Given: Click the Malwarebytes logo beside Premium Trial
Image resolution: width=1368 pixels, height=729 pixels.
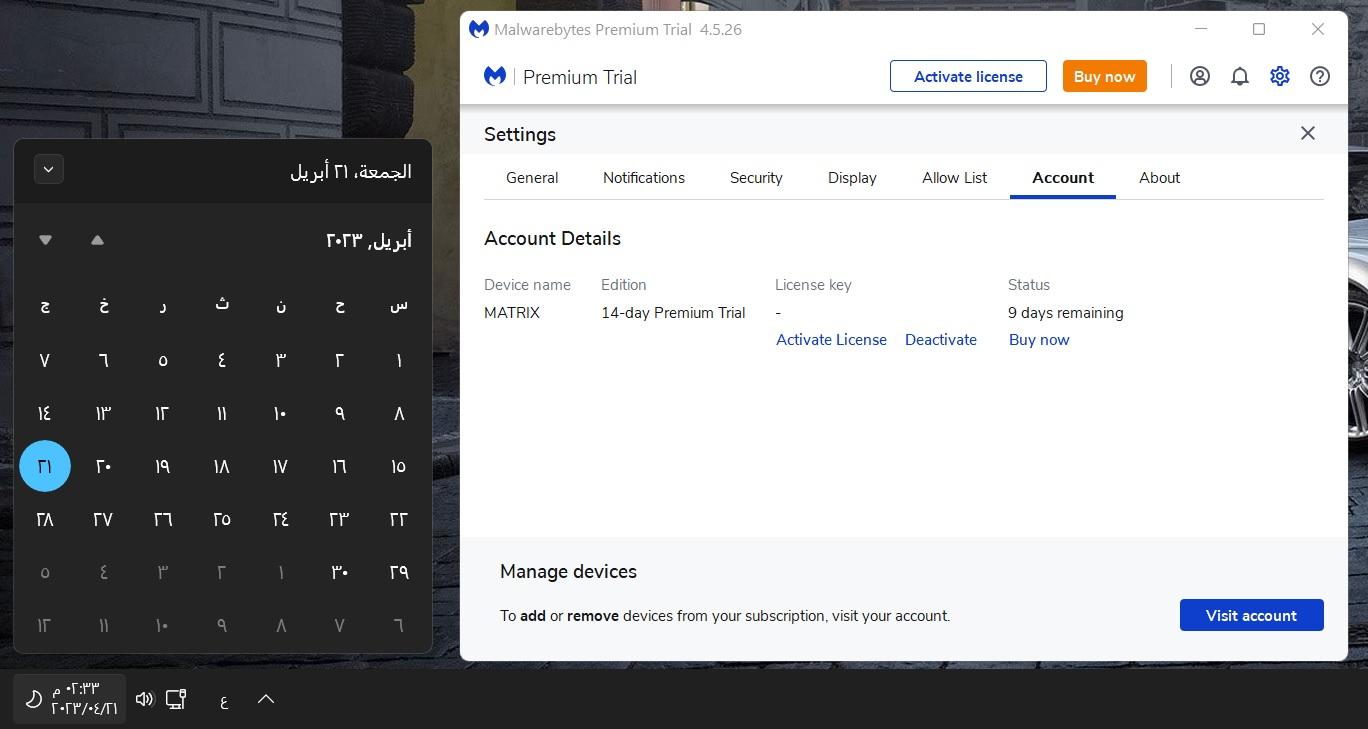Looking at the screenshot, I should tap(495, 76).
